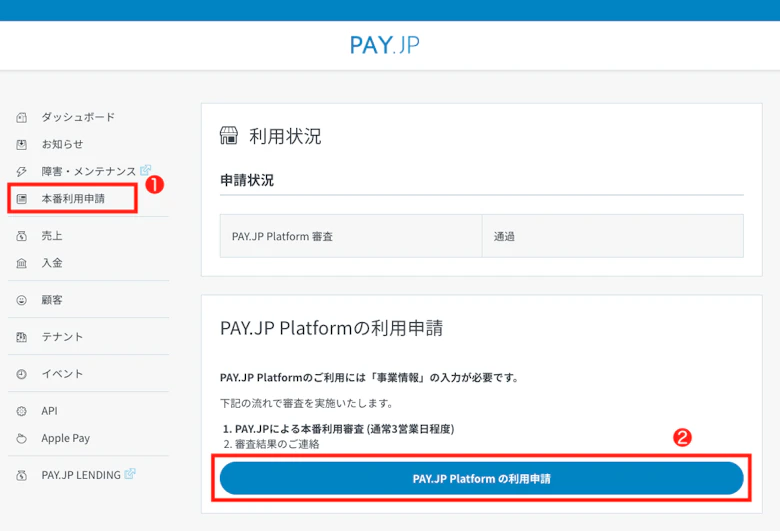The width and height of the screenshot is (780, 531).
Task: Click the 利用状況 heading text
Action: 285,136
